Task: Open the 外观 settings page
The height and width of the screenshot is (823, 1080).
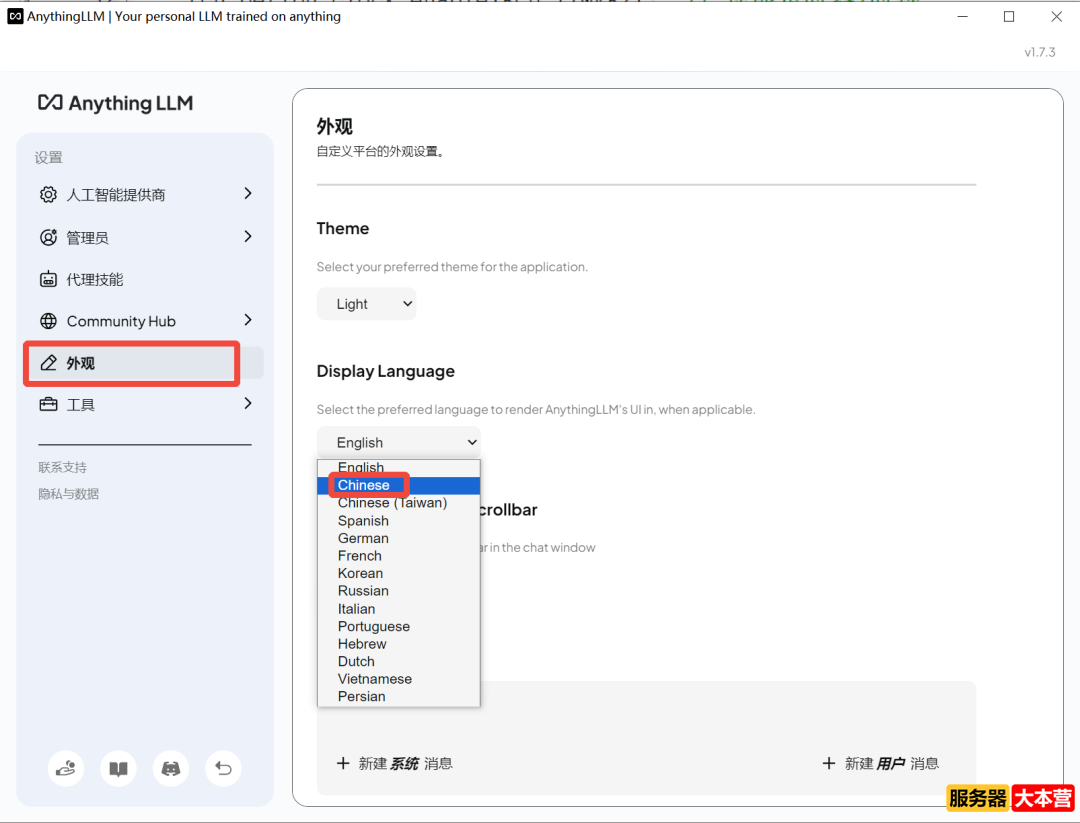Action: coord(145,363)
